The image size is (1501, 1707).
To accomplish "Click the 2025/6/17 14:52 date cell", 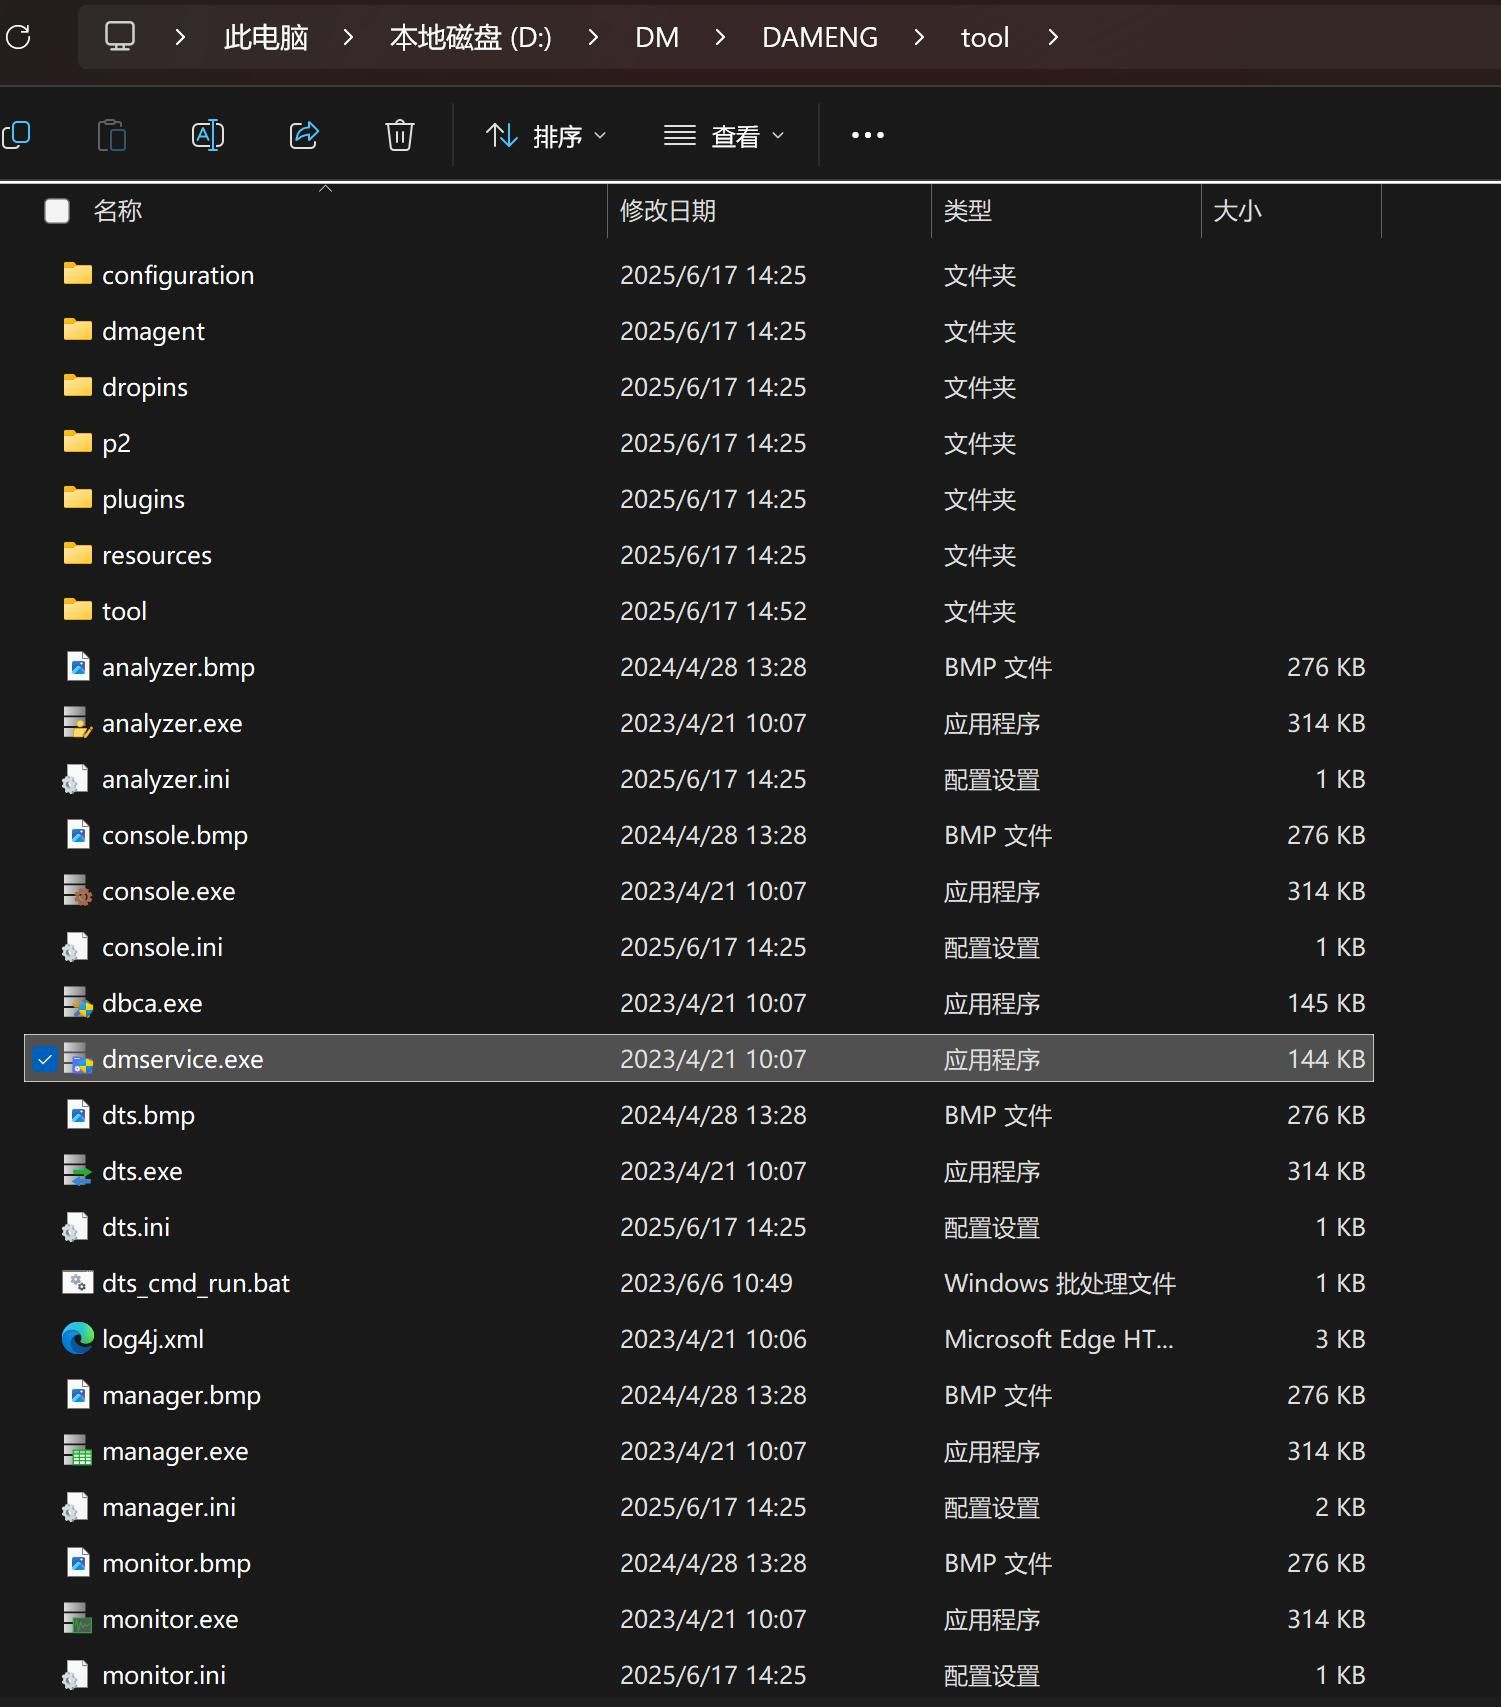I will [713, 611].
